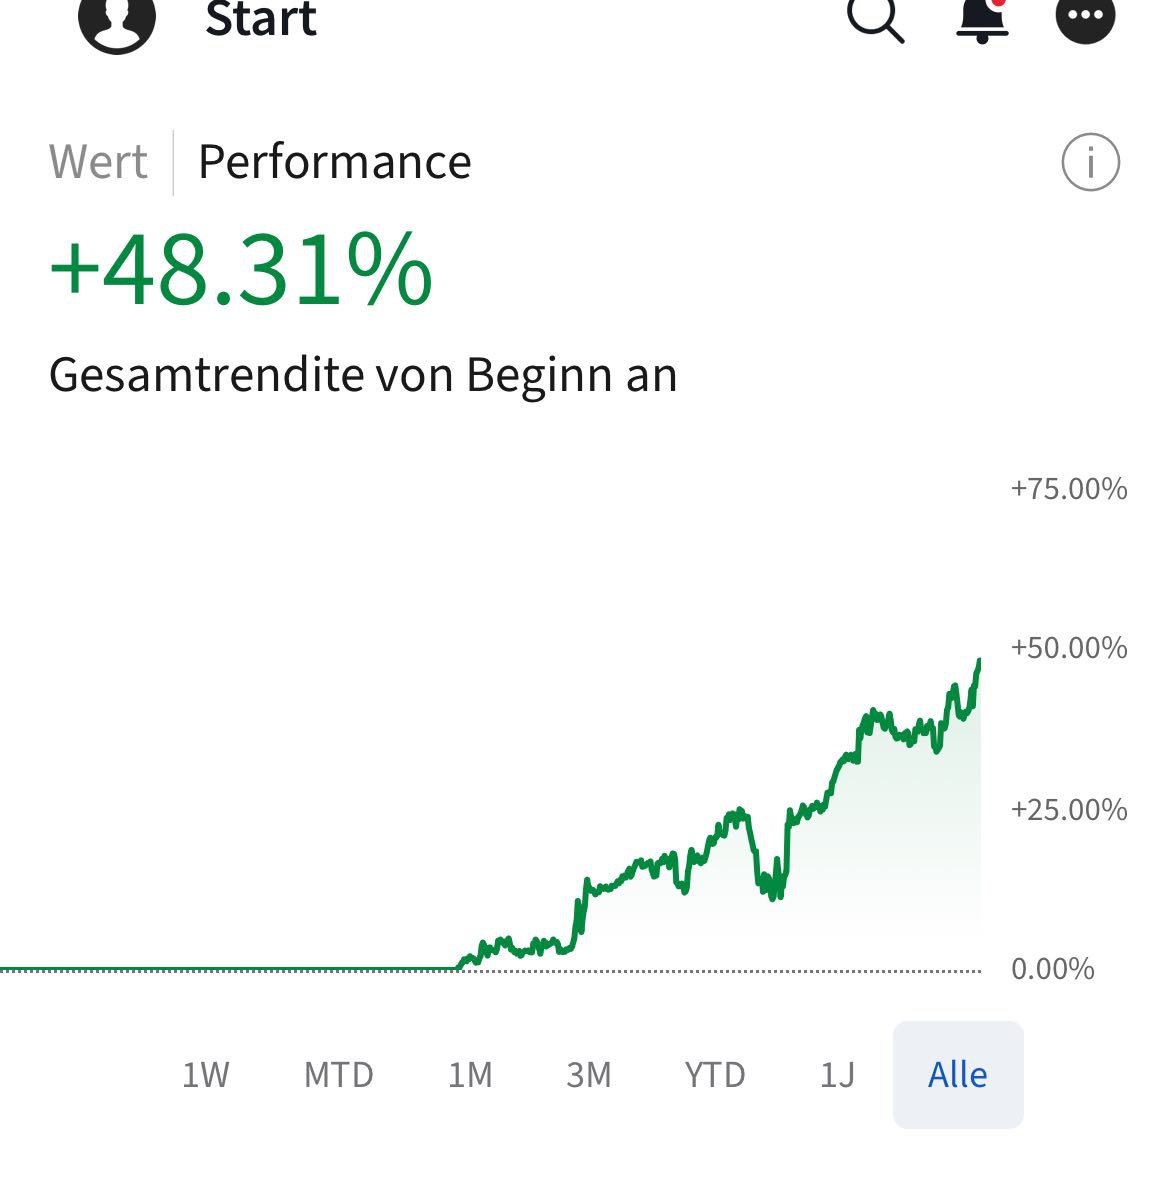Show YTD performance range

tap(715, 1075)
